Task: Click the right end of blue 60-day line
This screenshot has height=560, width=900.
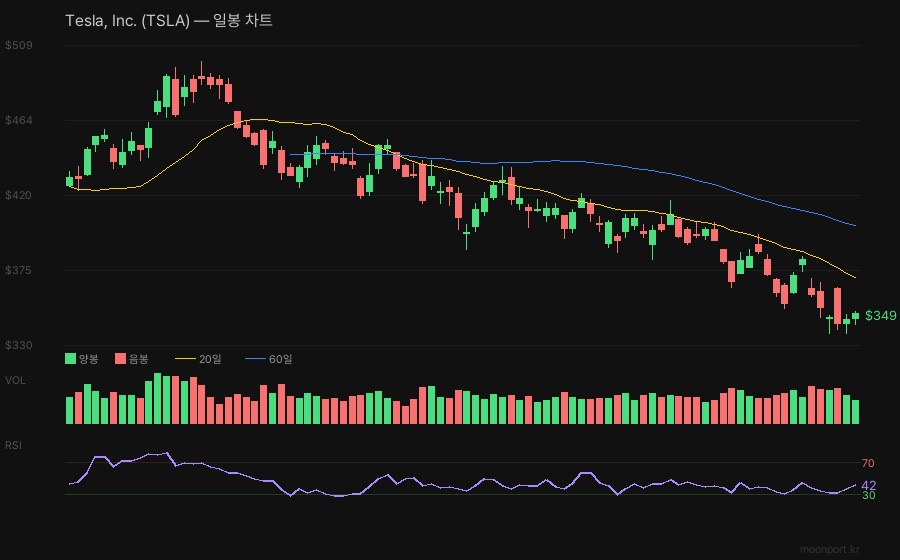Action: click(855, 225)
